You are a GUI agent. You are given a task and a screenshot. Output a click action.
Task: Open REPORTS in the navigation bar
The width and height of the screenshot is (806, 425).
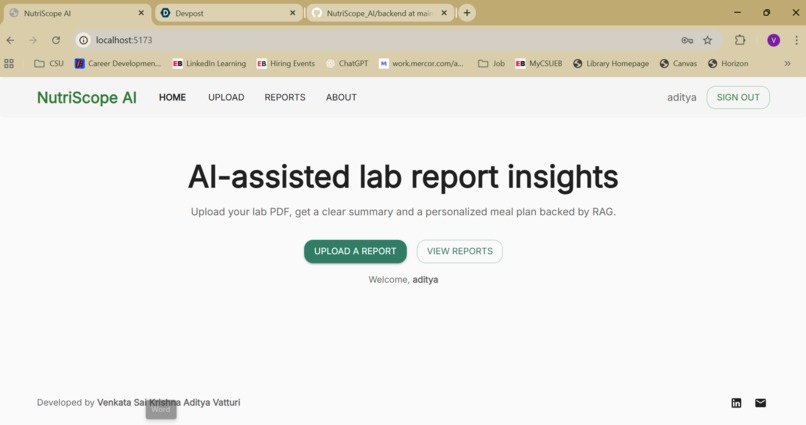285,97
